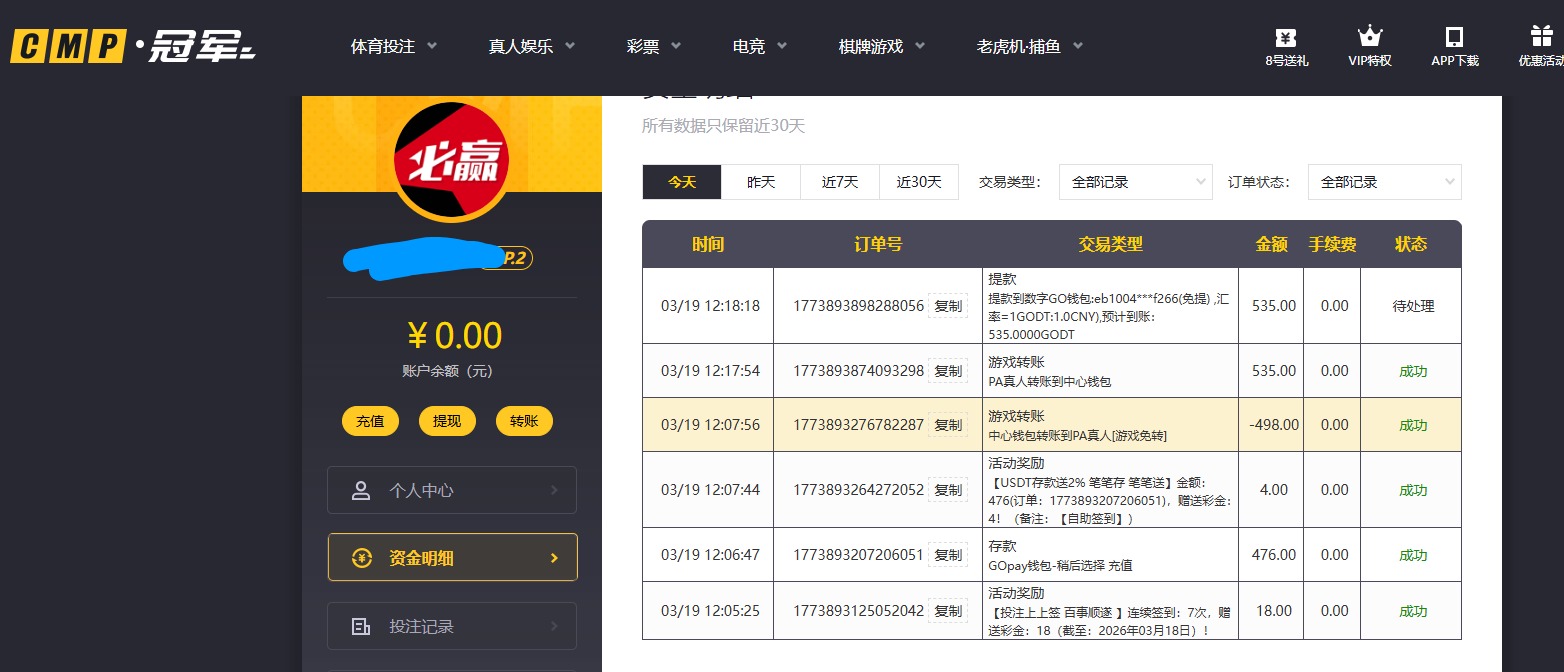Viewport: 1564px width, 672px height.
Task: Click the yellow 充值 button
Action: pos(370,421)
